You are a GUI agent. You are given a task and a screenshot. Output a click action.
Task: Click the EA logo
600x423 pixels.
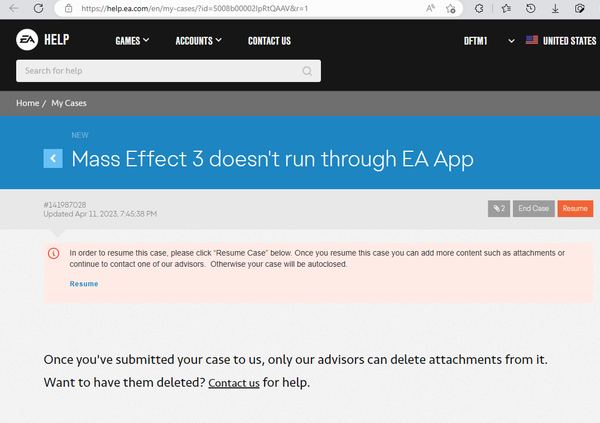coord(27,39)
